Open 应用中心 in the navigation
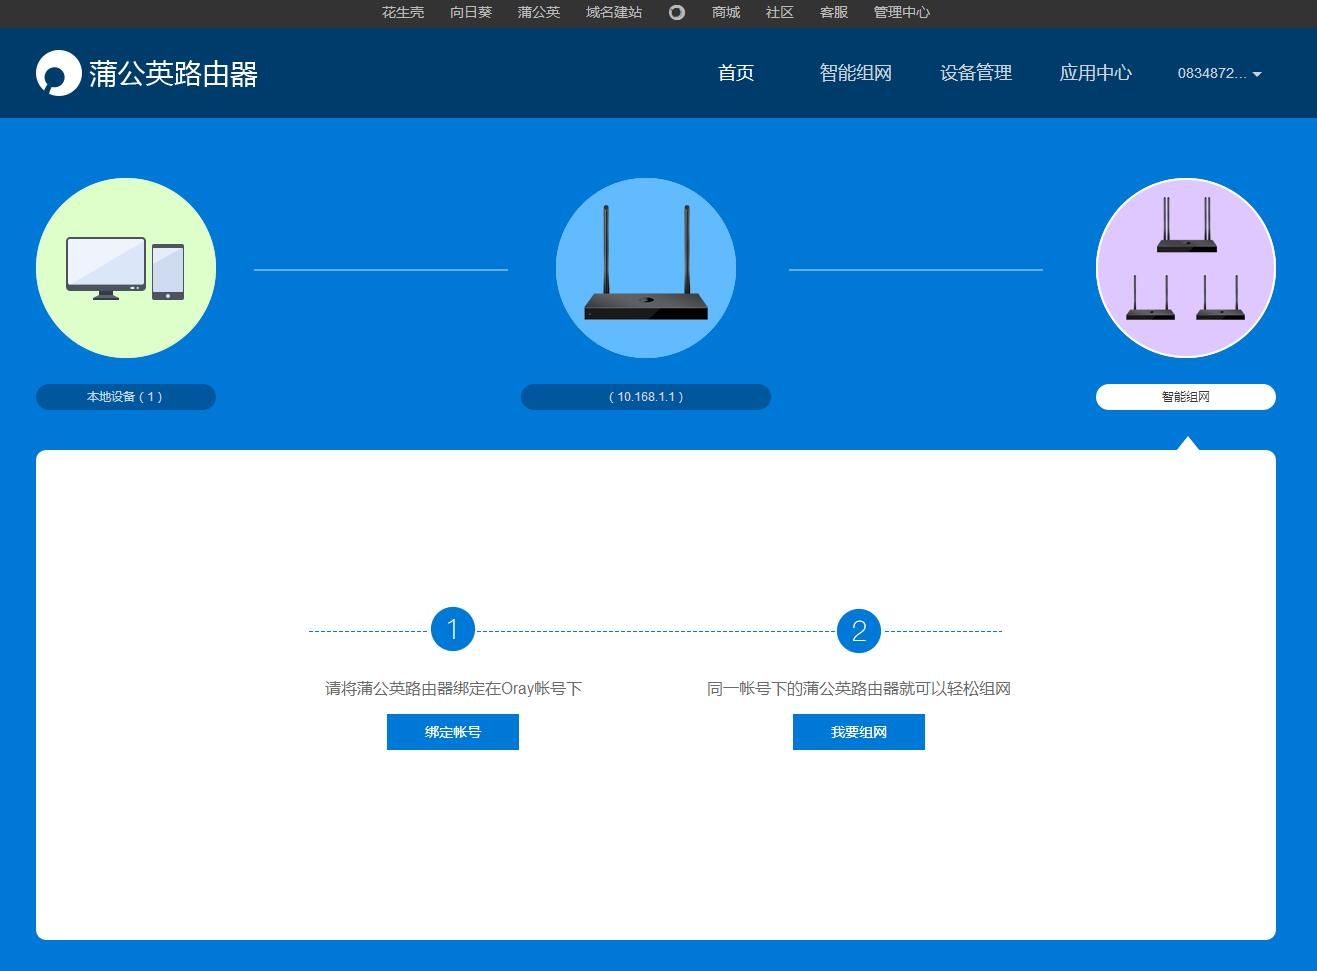 coord(1096,73)
